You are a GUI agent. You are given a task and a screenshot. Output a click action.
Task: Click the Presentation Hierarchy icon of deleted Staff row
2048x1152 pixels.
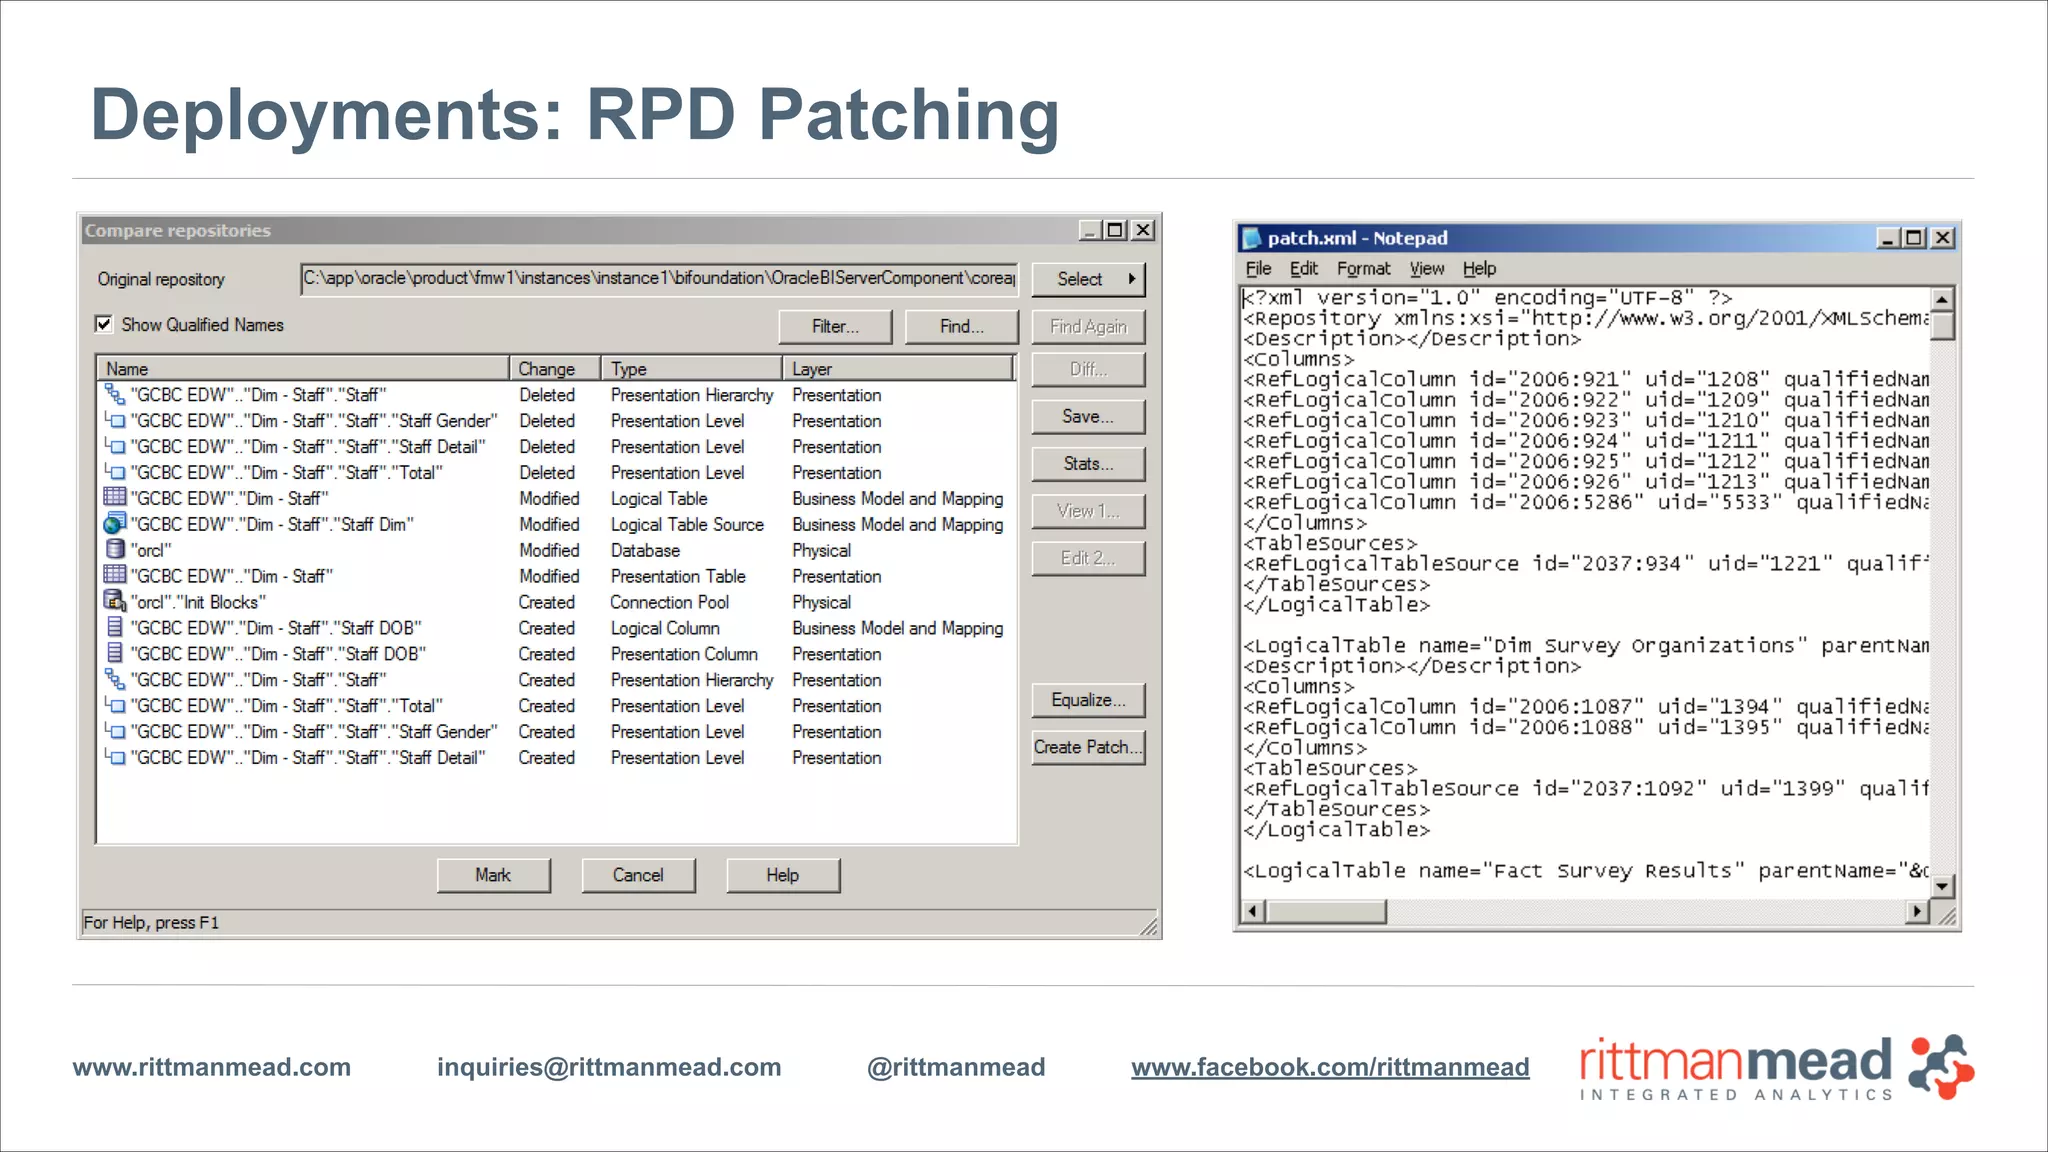point(114,395)
